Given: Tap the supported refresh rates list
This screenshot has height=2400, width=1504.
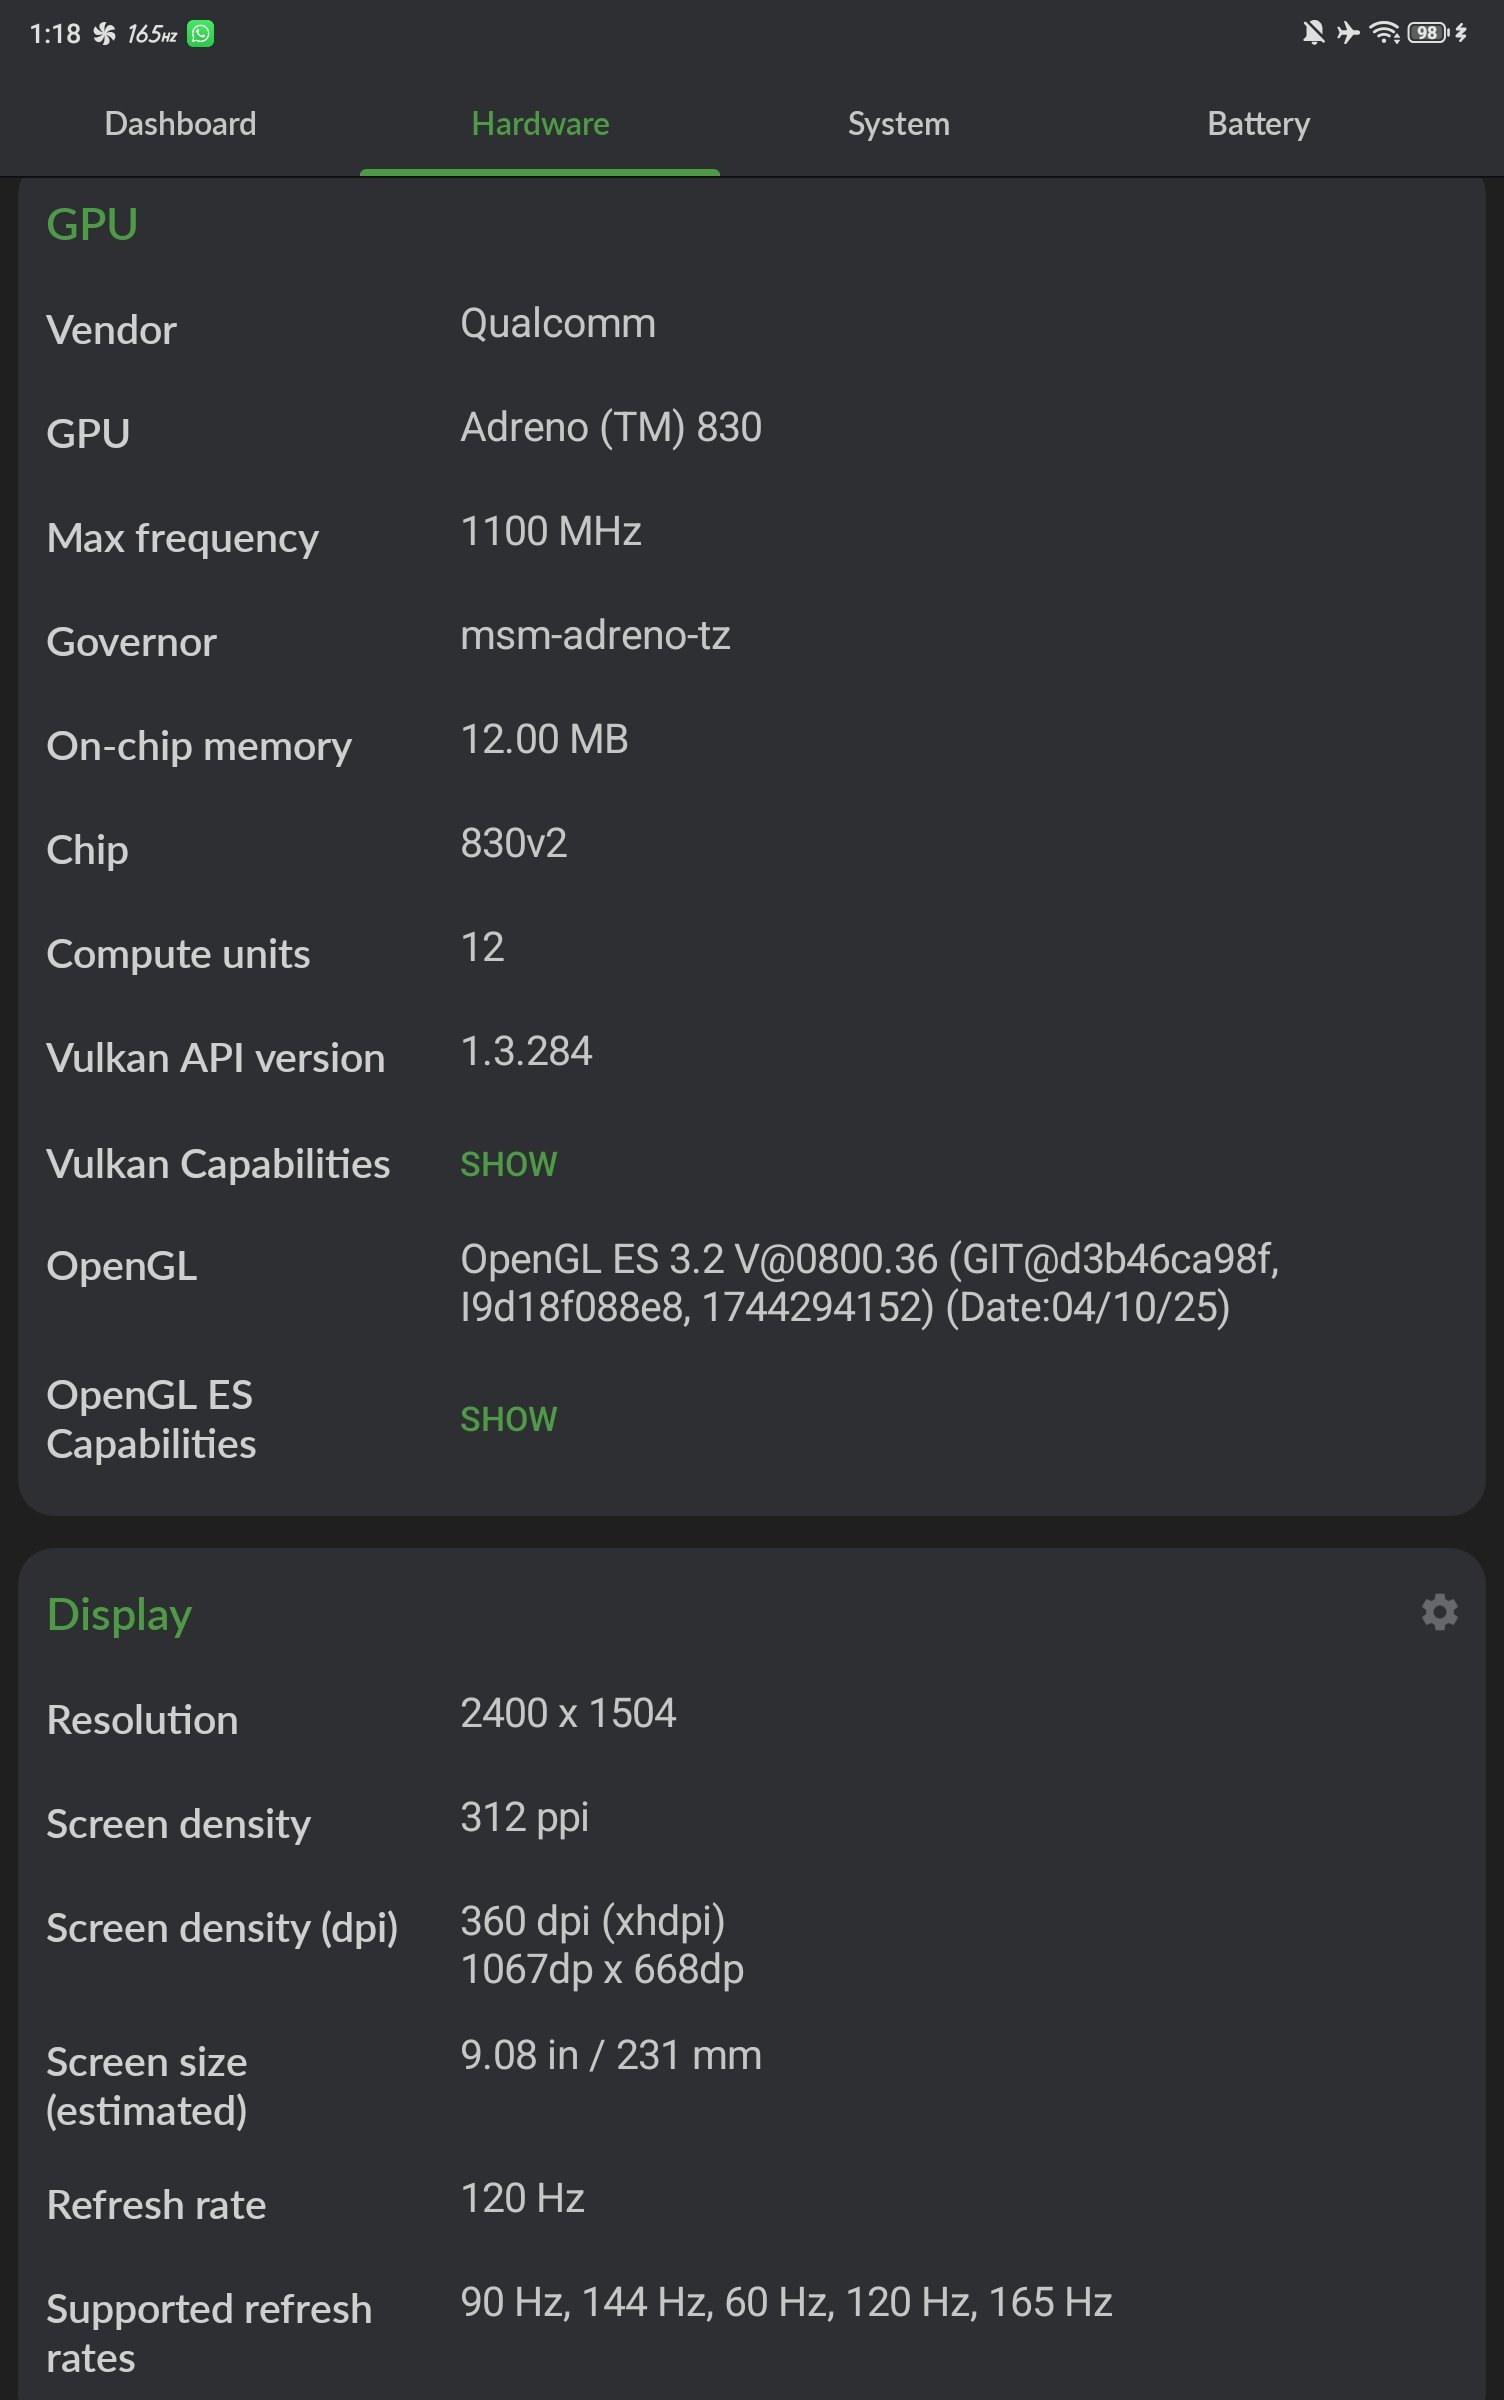Looking at the screenshot, I should (785, 2302).
